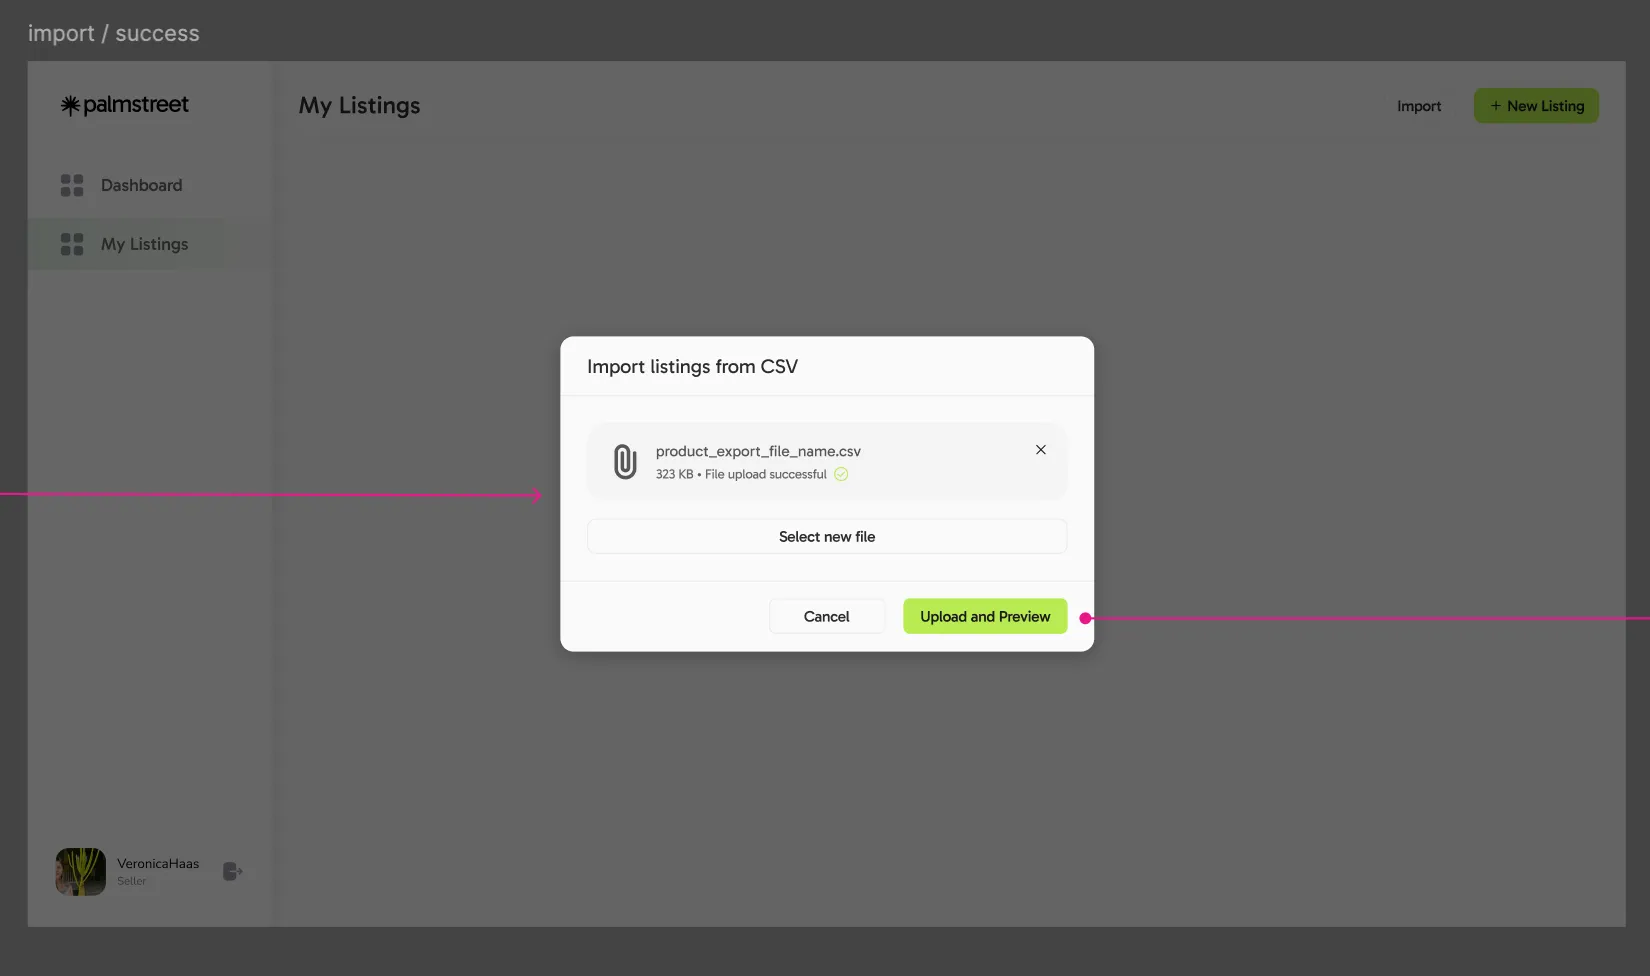Create a listing with New Listing button
The image size is (1650, 976).
[1536, 106]
